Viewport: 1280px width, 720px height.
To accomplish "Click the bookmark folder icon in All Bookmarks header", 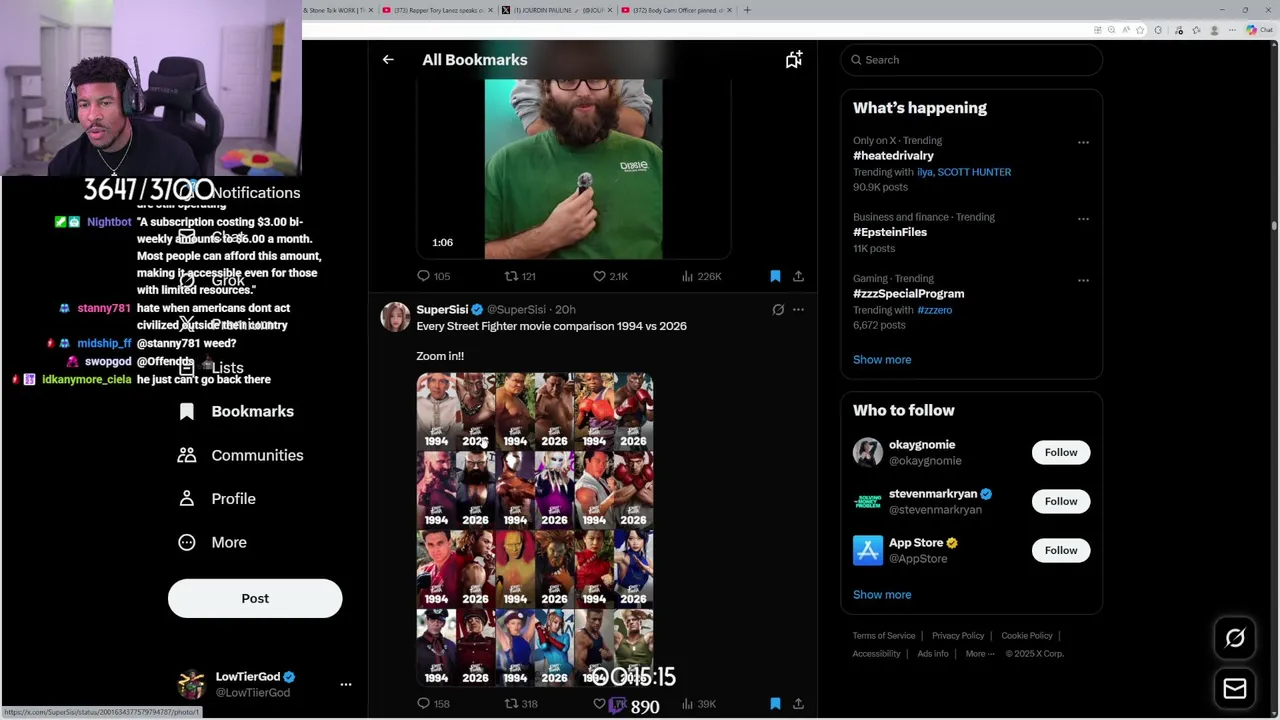I will coord(793,60).
